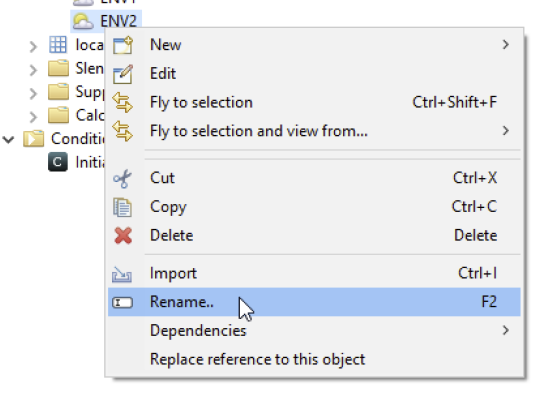553x396 pixels.
Task: Select the Calc folder in tree
Action: [x=76, y=115]
